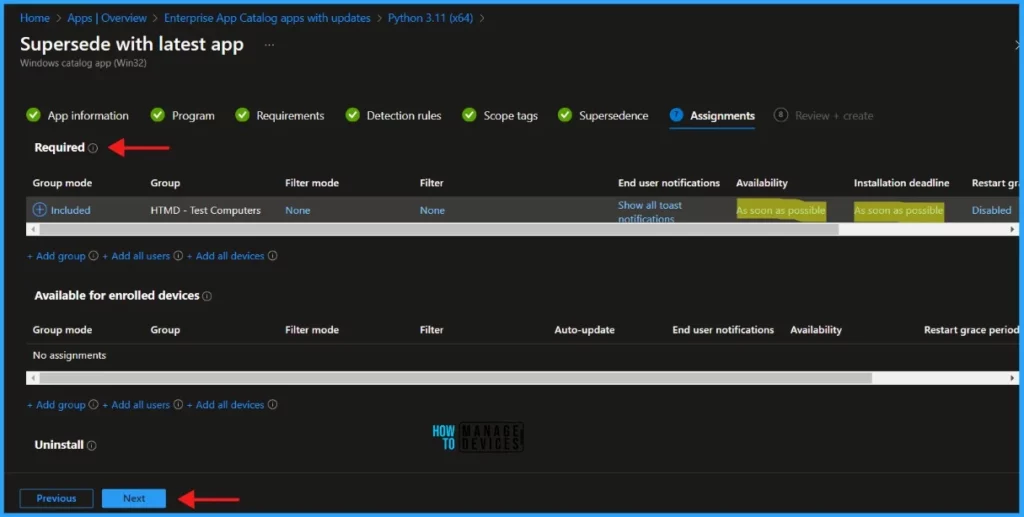Click End user notifications header in Required table

click(x=669, y=183)
